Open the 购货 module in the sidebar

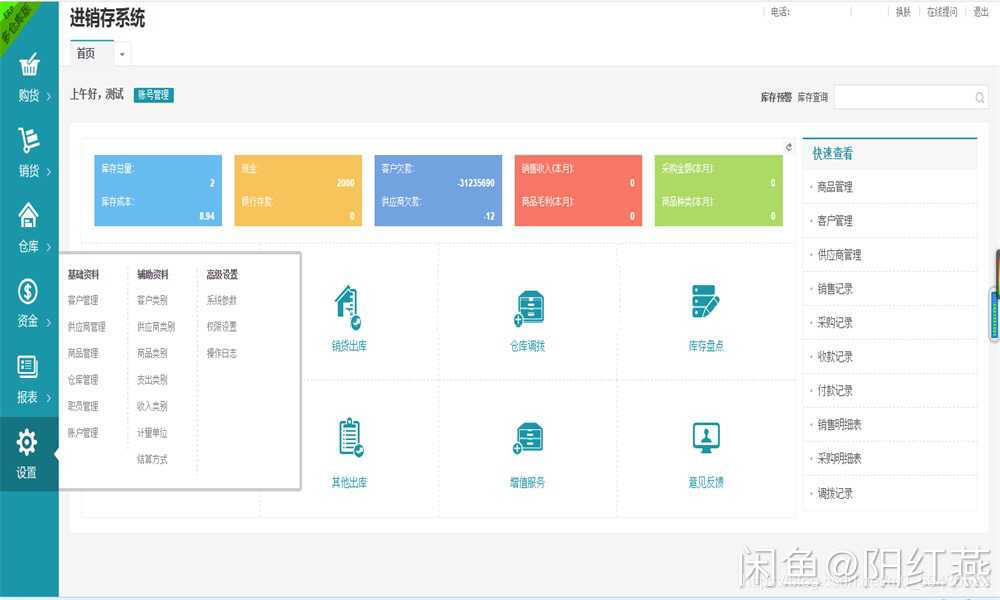click(29, 78)
